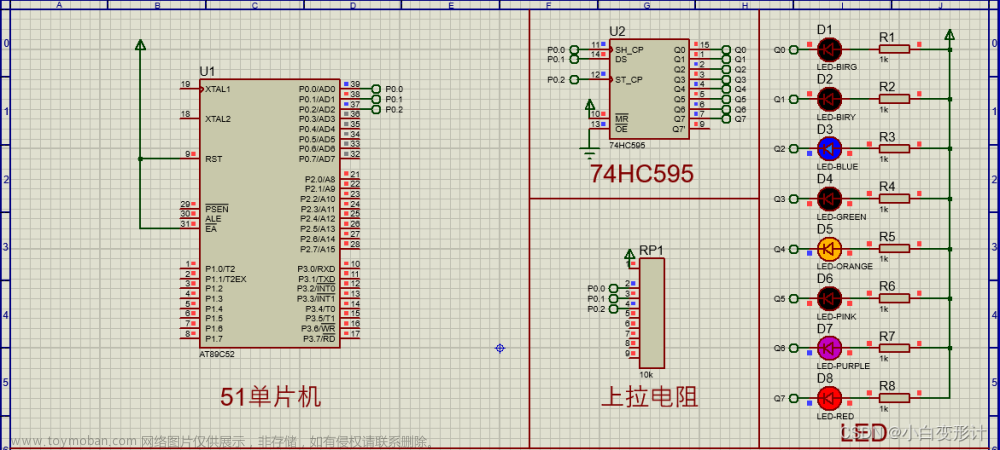Screen dimensions: 1000x450
Task: Click the "LED-ORANGE" label under D5
Action: tap(844, 266)
